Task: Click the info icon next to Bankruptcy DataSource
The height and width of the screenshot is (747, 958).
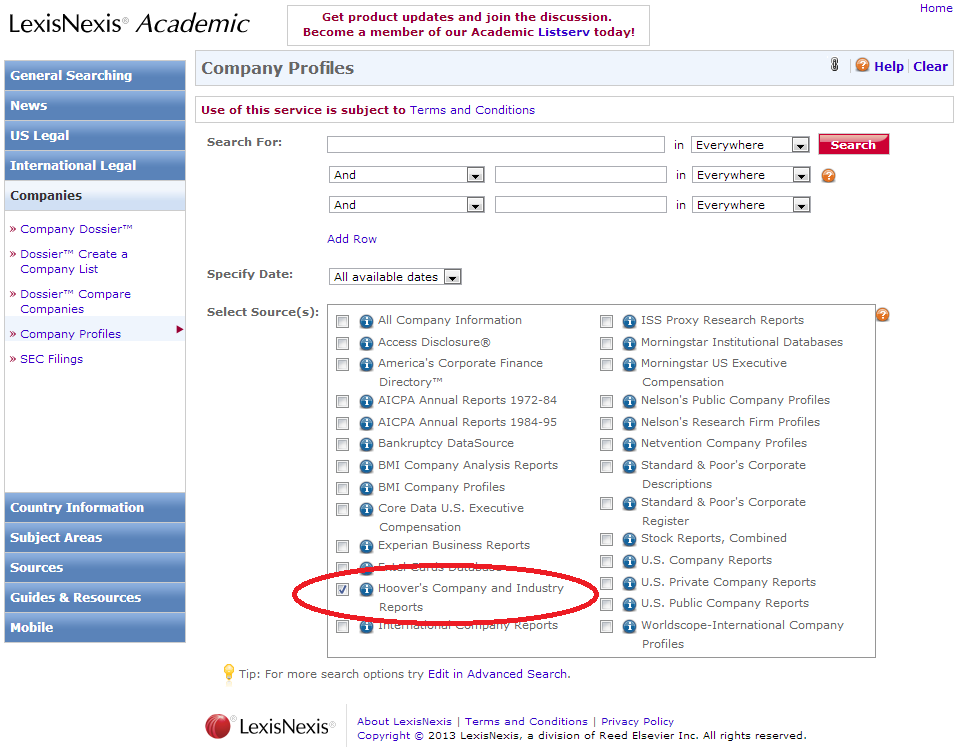Action: tap(366, 444)
